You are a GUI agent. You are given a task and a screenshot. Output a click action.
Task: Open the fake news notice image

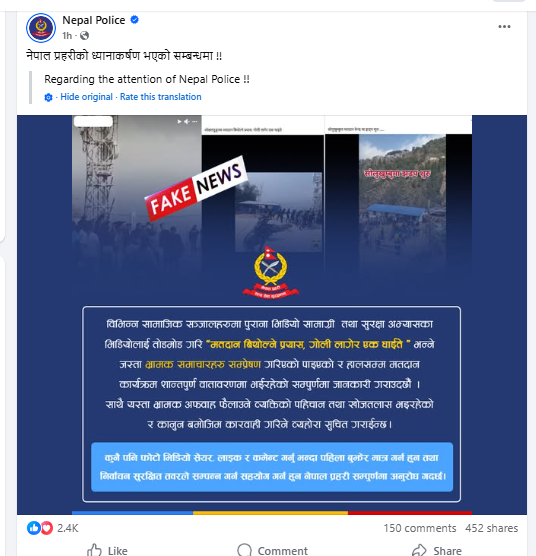(272, 315)
